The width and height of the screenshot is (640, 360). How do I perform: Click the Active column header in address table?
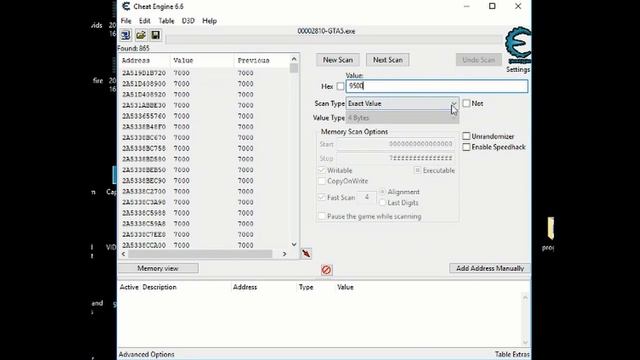tap(129, 287)
